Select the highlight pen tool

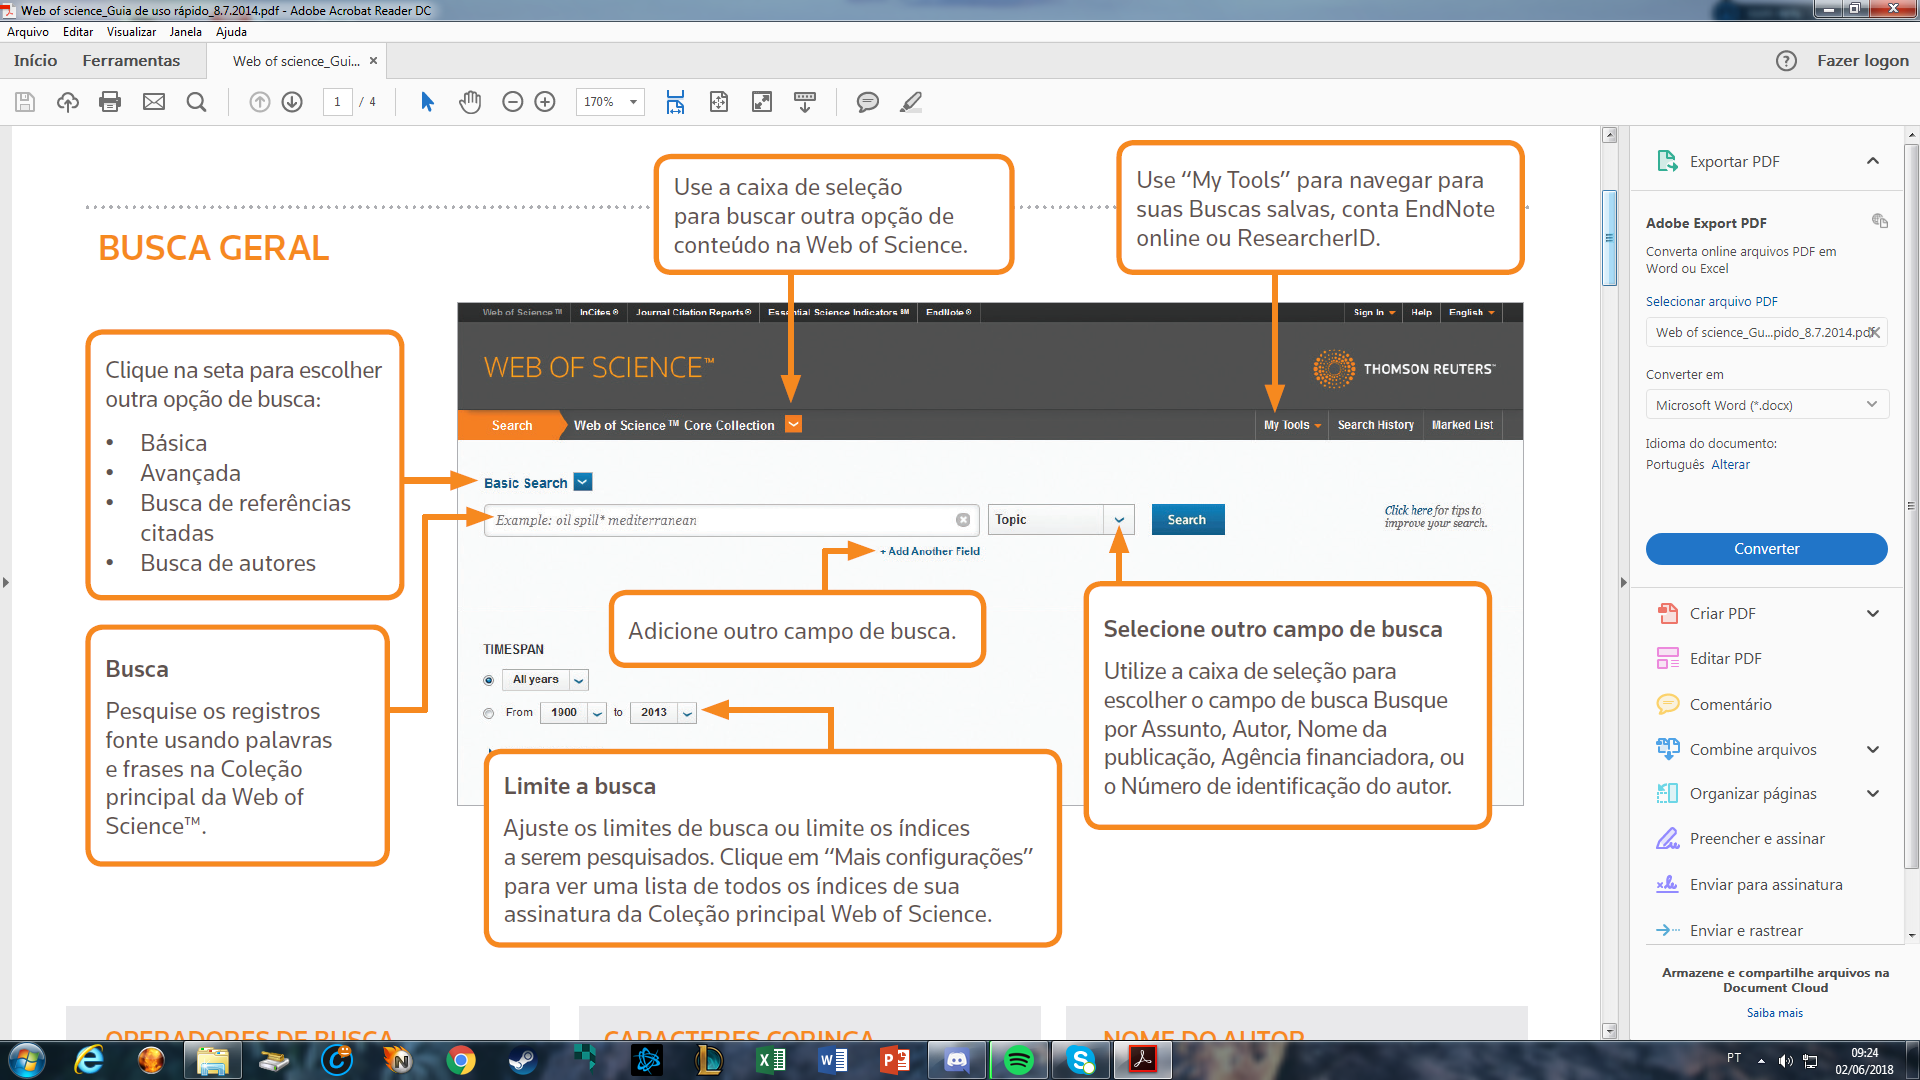(x=911, y=102)
